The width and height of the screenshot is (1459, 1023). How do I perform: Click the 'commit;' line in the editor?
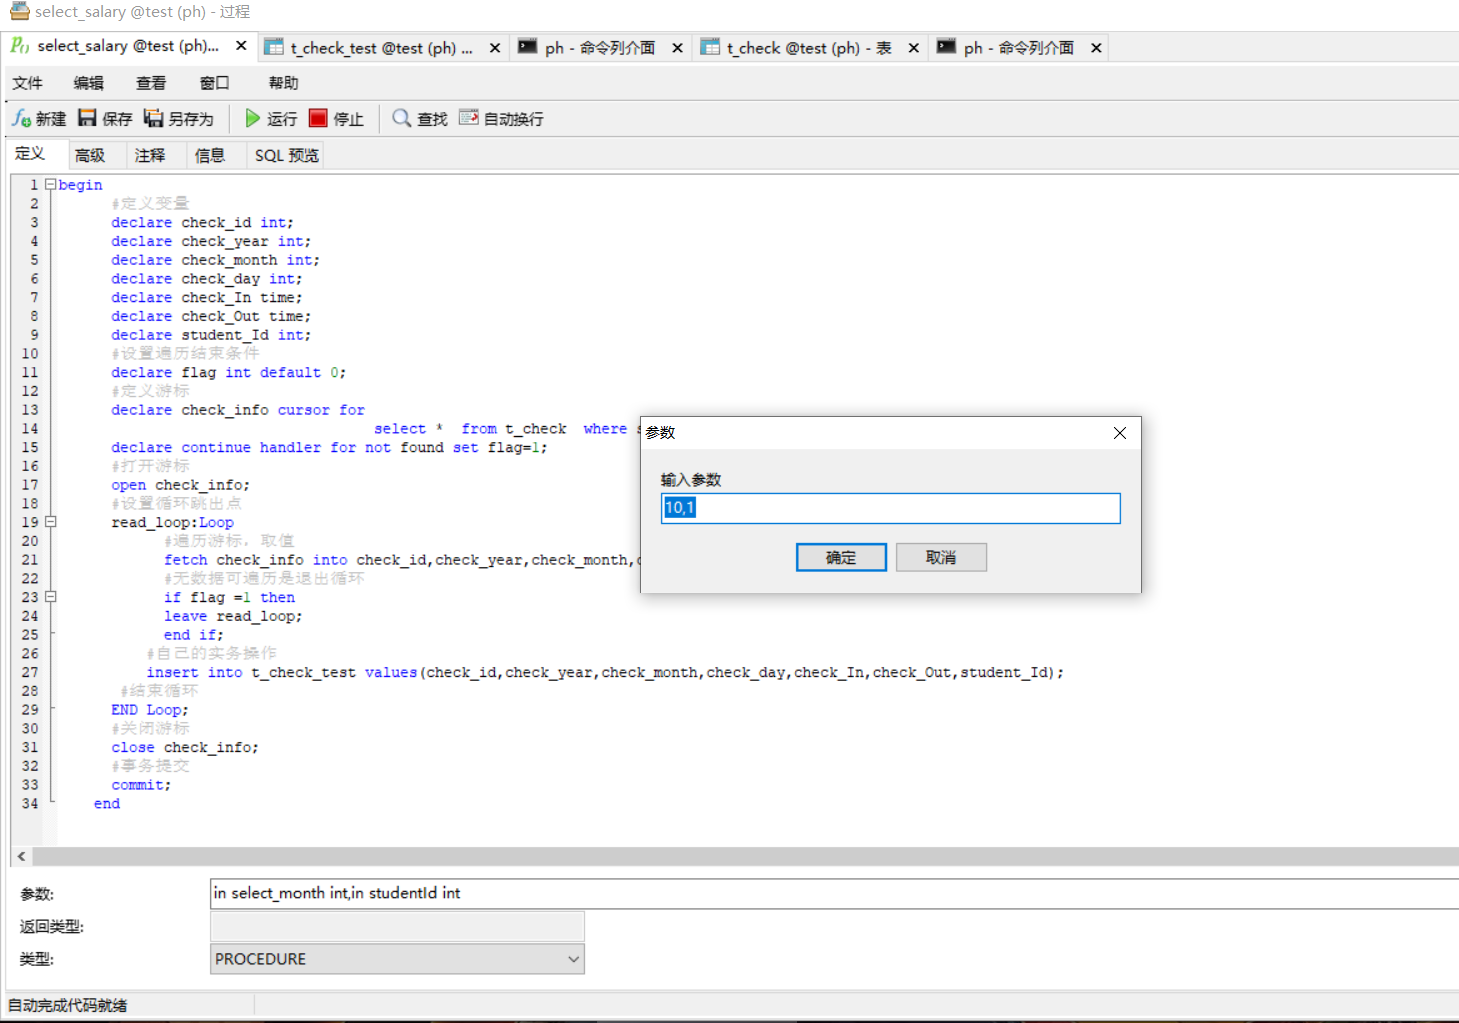click(141, 785)
